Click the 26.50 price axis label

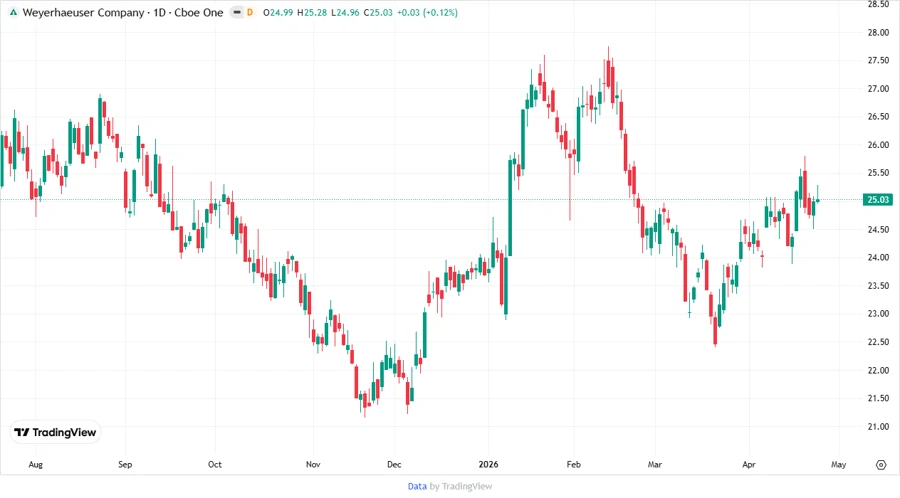(878, 117)
